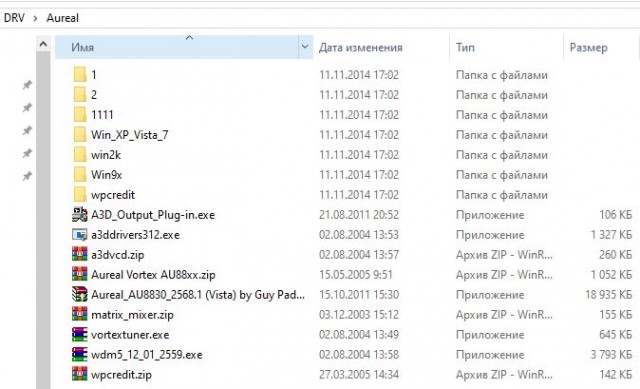This screenshot has height=389, width=640.
Task: Go to DRV in the address breadcrumb
Action: pos(14,18)
